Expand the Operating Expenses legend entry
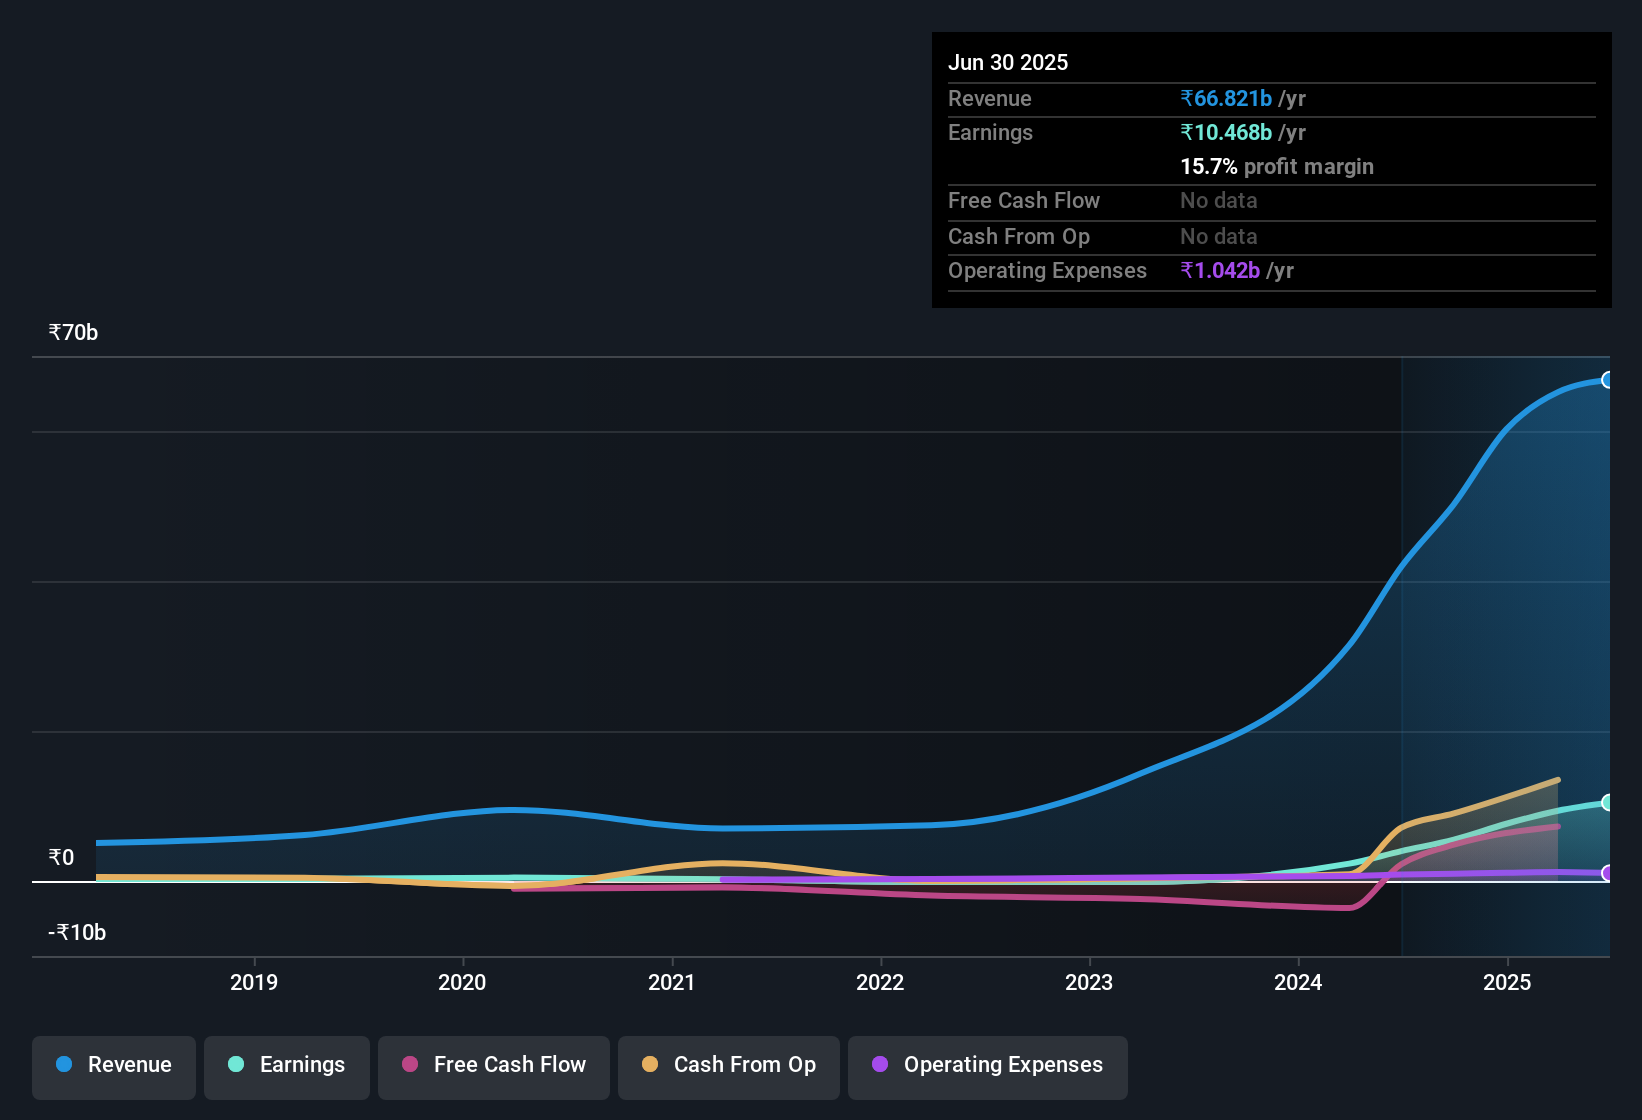 click(987, 1065)
